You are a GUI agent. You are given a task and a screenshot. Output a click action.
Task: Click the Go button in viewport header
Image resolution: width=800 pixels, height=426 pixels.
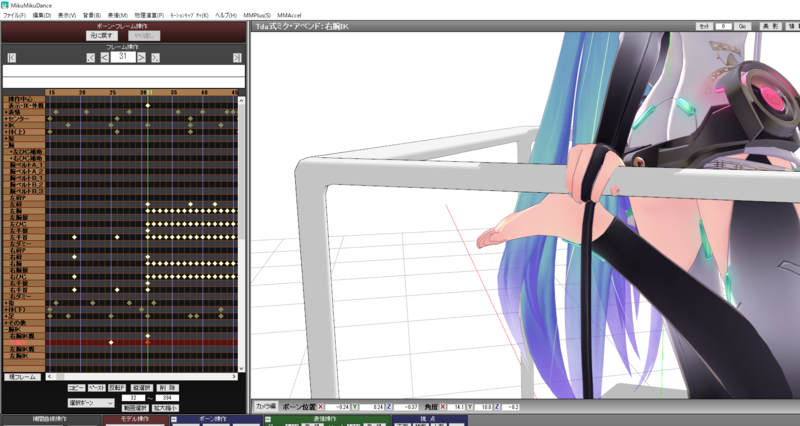[x=742, y=26]
